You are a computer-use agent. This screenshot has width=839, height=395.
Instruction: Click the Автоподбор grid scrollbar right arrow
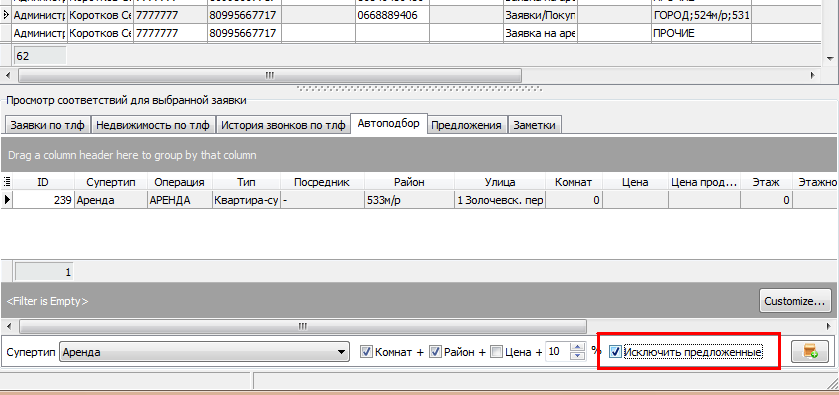coord(828,326)
